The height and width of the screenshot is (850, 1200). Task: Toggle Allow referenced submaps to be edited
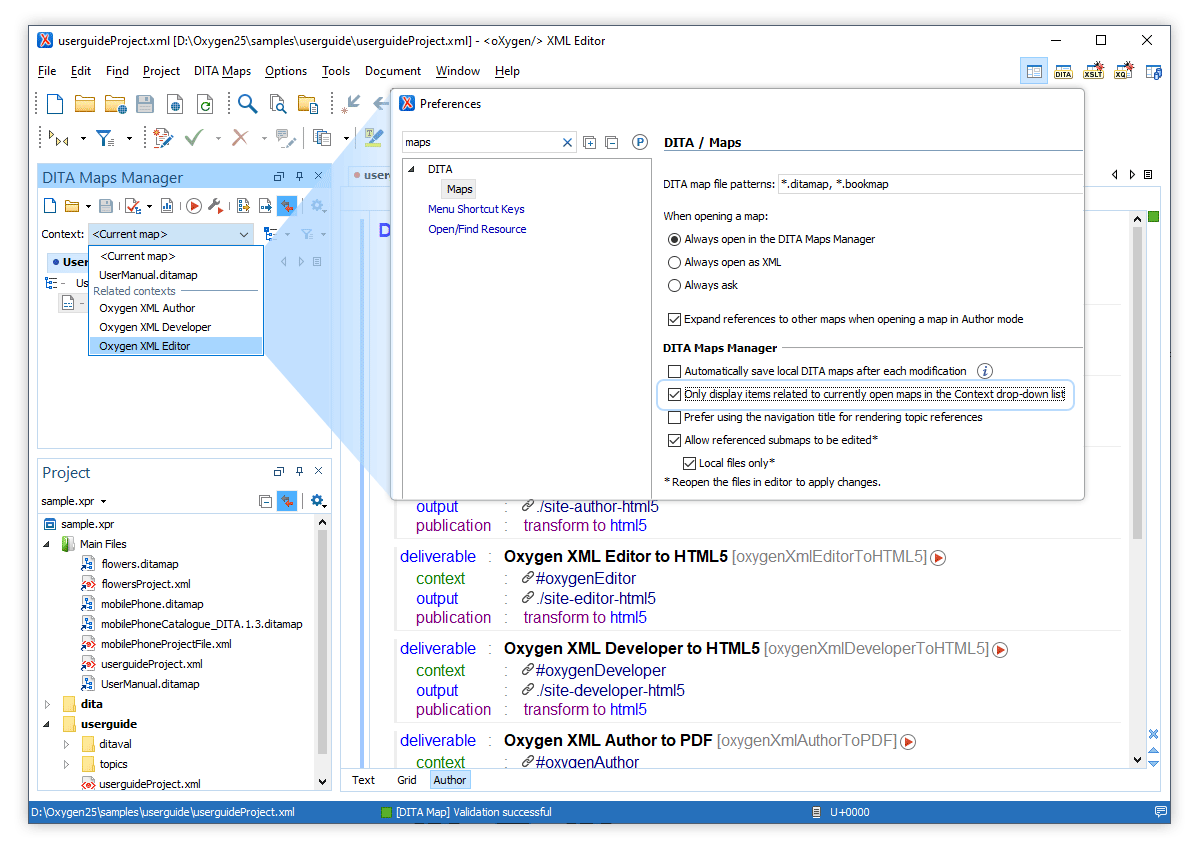point(674,440)
